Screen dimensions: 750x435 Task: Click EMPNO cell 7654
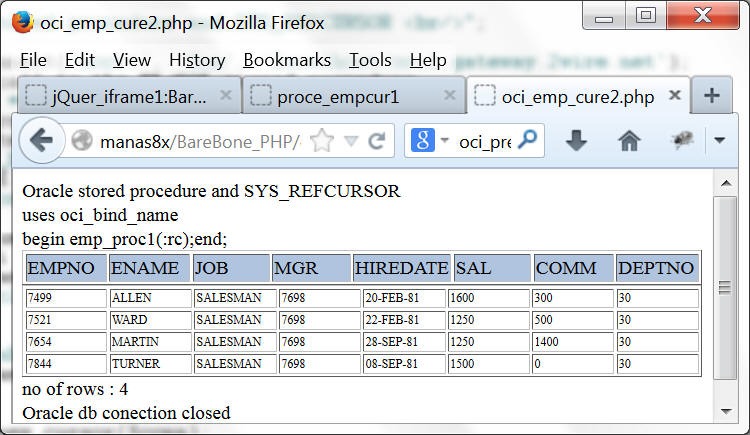[x=66, y=342]
